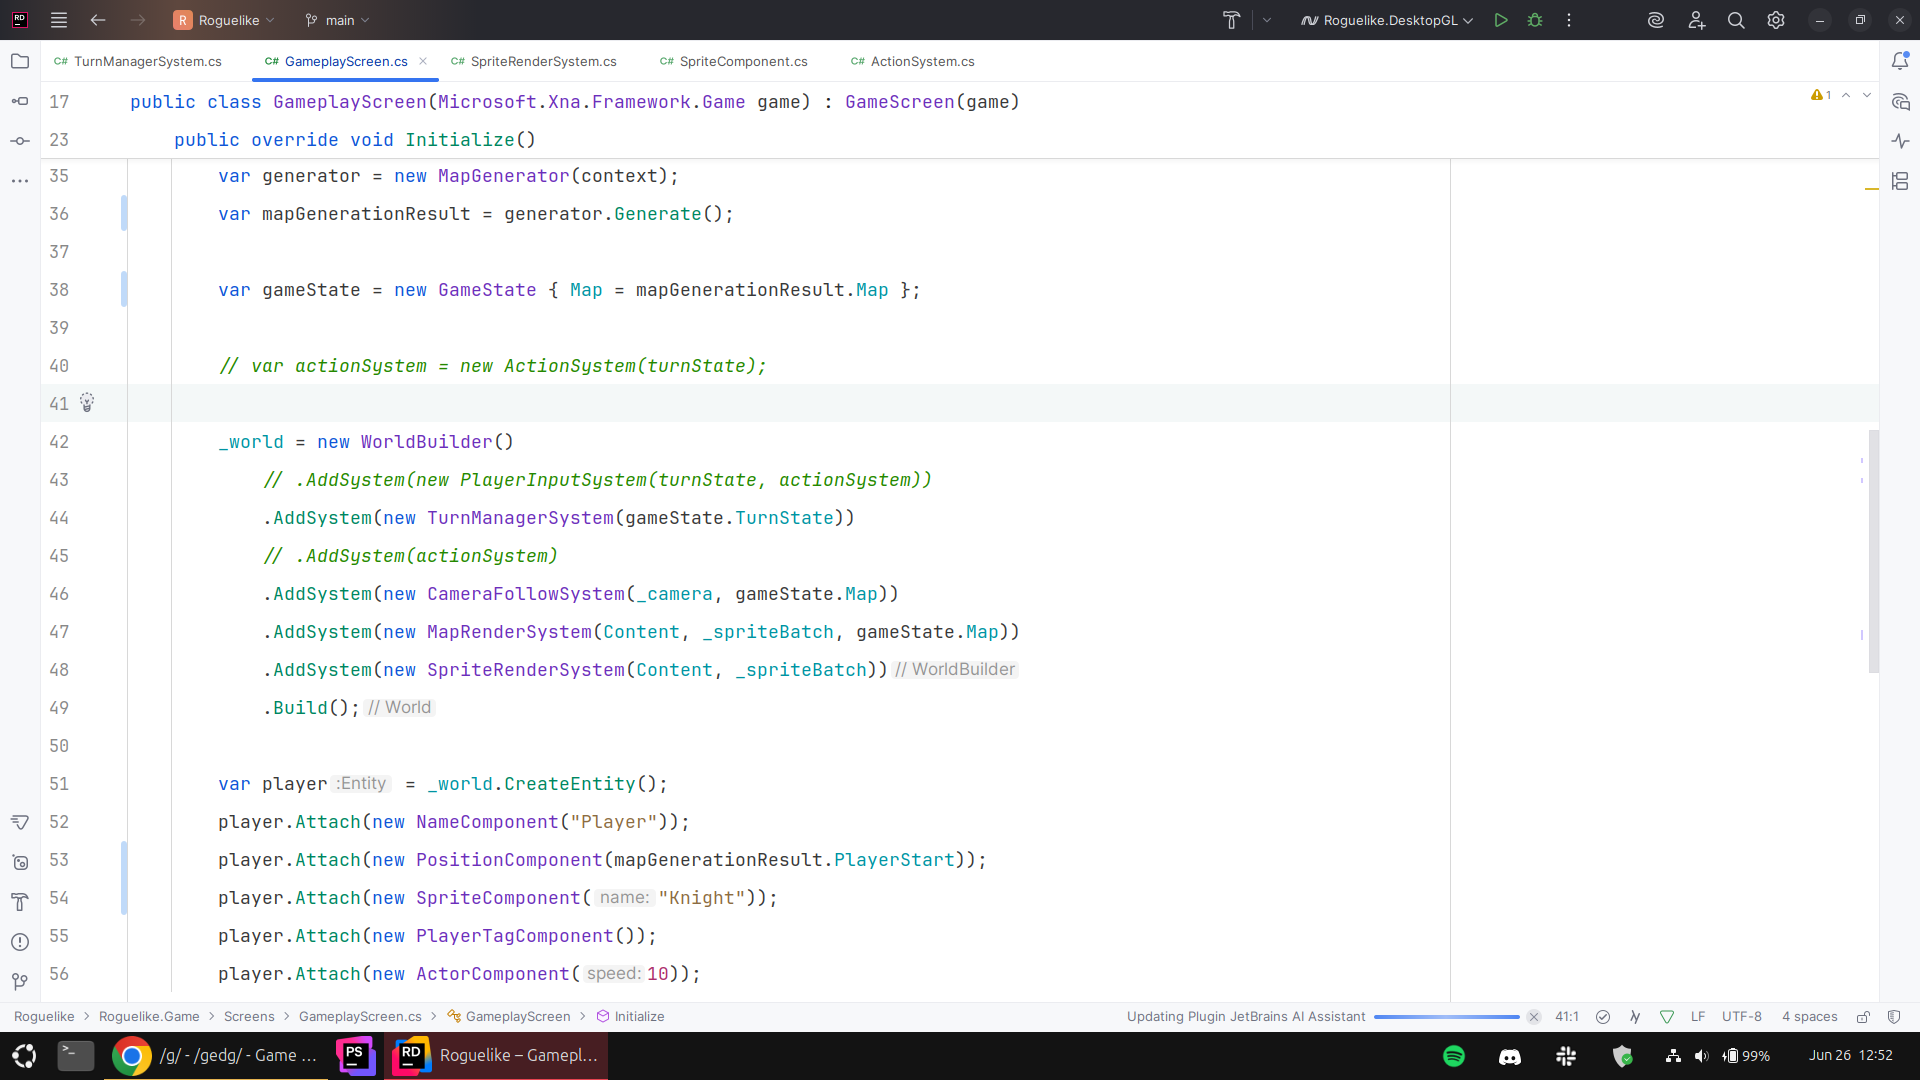The width and height of the screenshot is (1920, 1080).
Task: Switch to SpriteComponent.cs tab
Action: tap(734, 61)
